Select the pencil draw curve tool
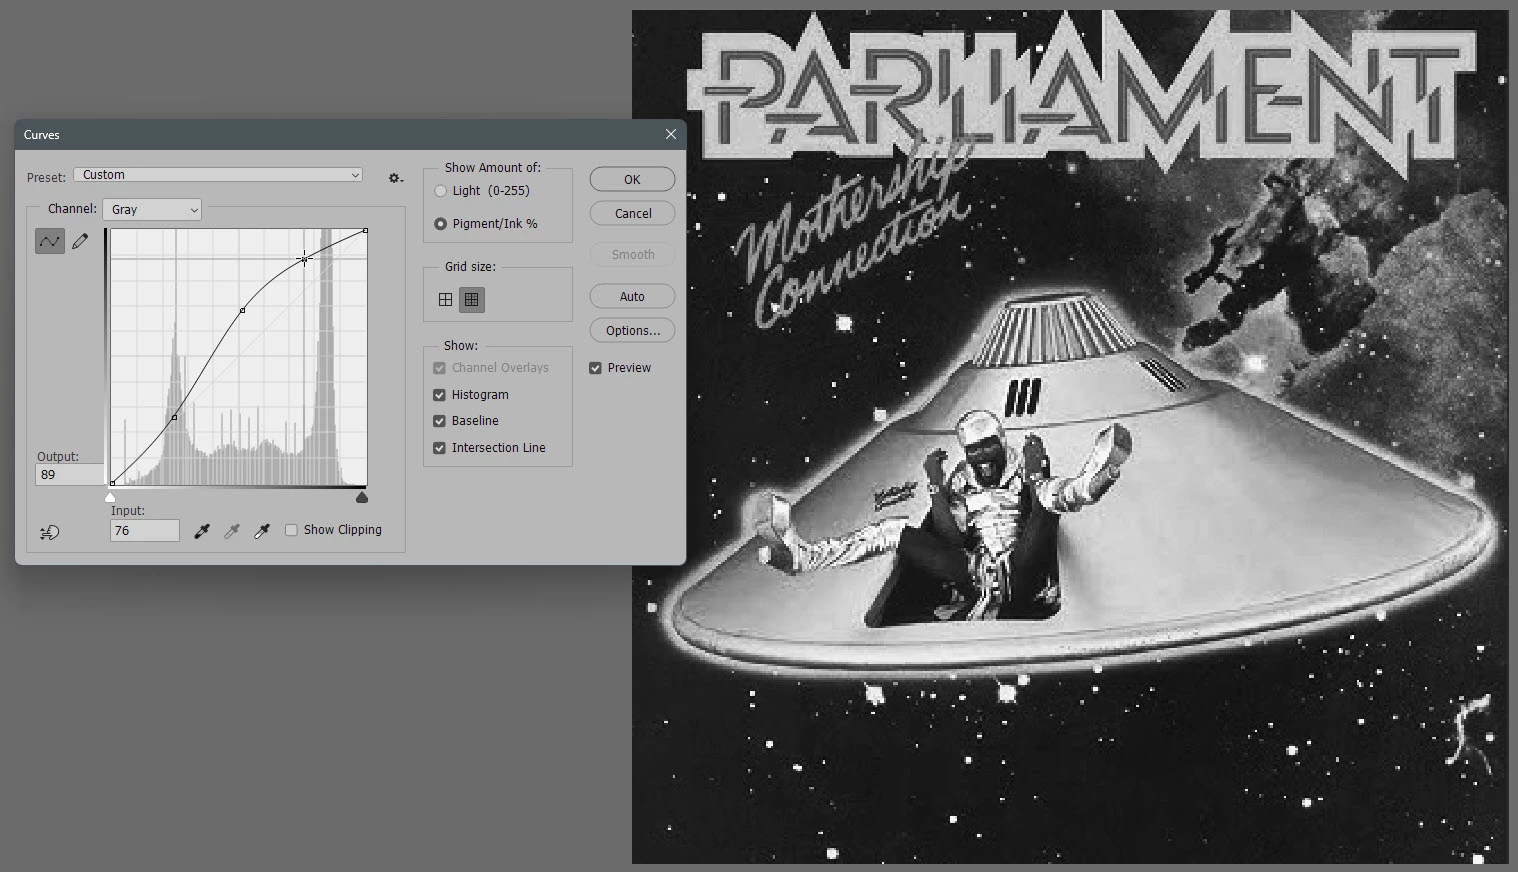The width and height of the screenshot is (1518, 872). coord(80,241)
